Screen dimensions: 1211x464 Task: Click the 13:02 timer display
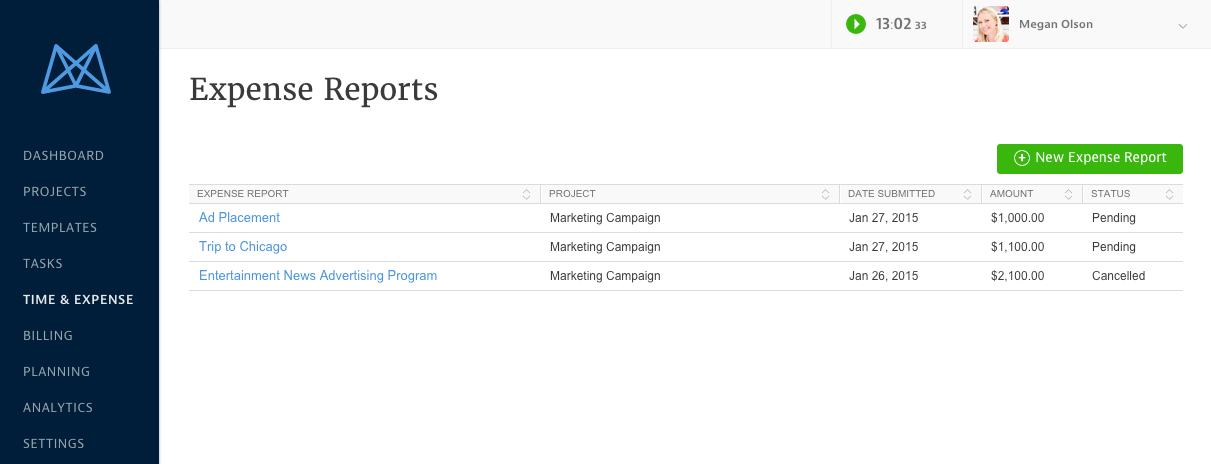[x=893, y=24]
